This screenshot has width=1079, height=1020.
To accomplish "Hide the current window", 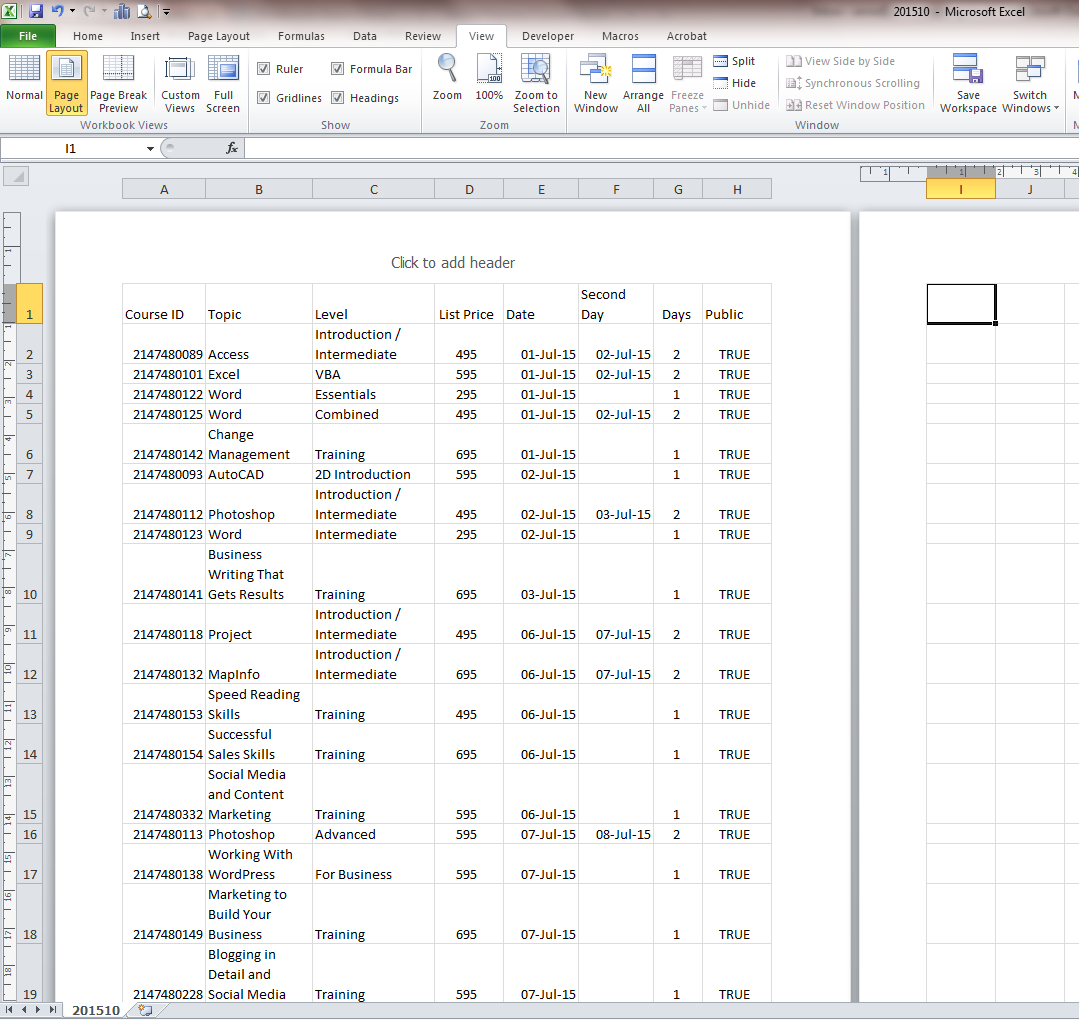I will click(x=734, y=83).
